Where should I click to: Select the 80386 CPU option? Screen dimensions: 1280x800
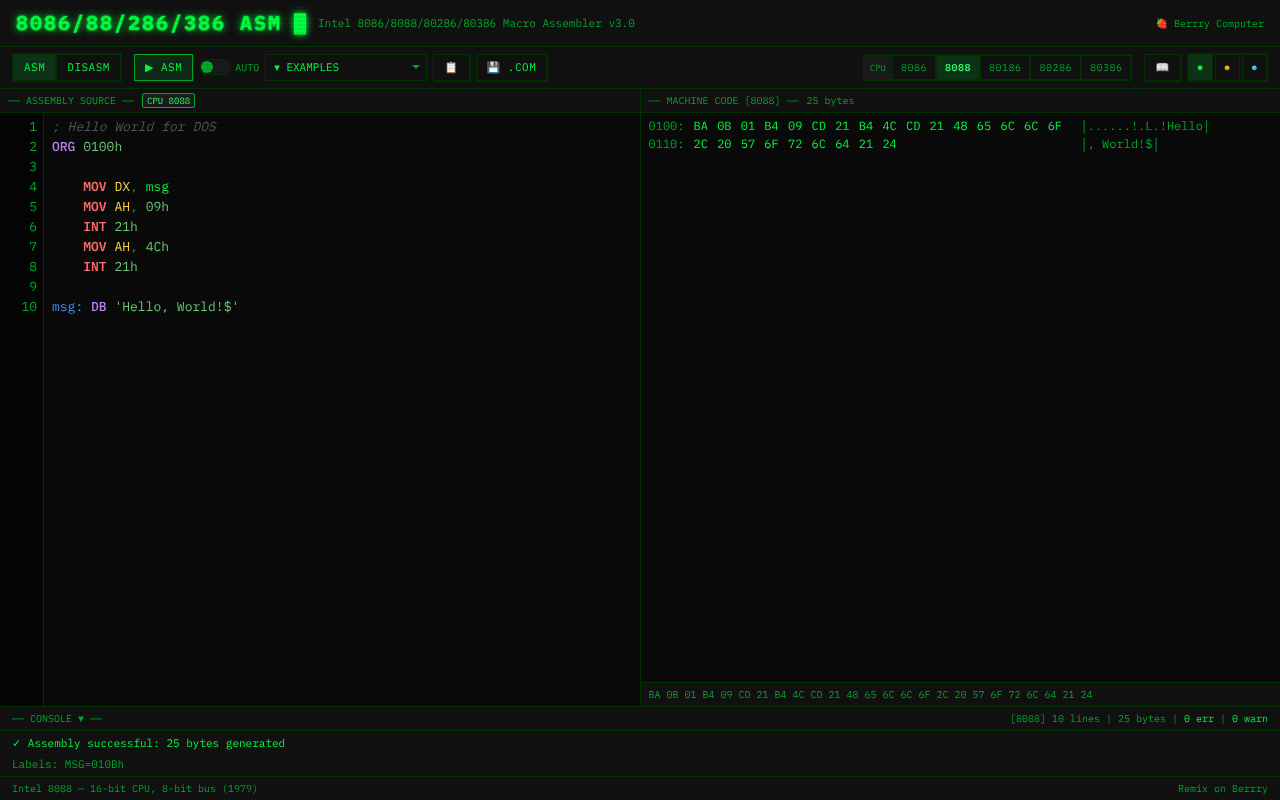(x=1106, y=68)
